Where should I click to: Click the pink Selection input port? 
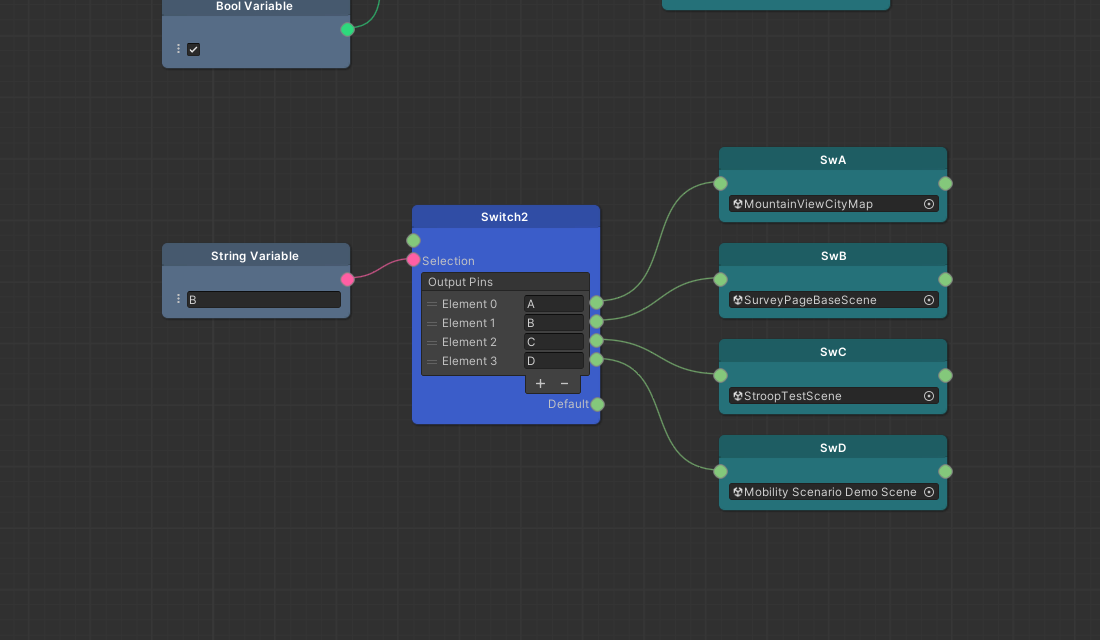click(413, 260)
